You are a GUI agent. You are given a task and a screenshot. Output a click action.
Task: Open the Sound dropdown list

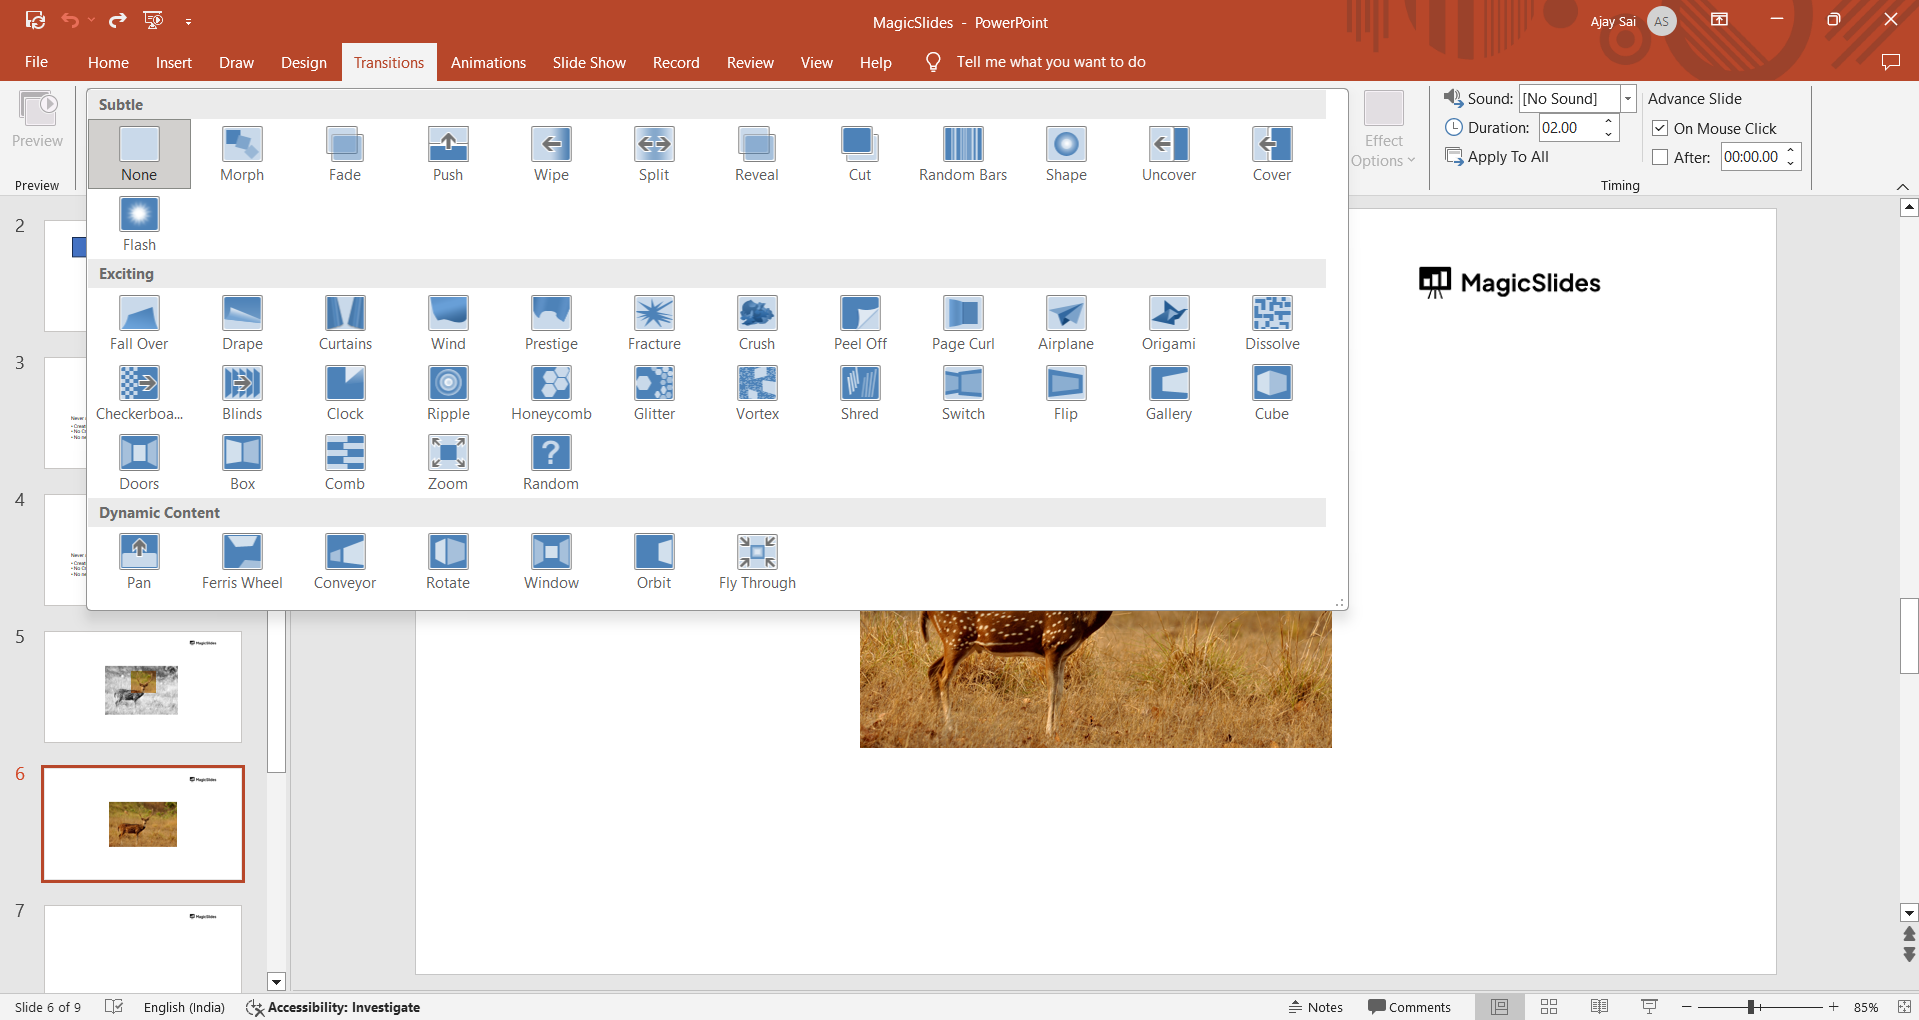[x=1627, y=98]
